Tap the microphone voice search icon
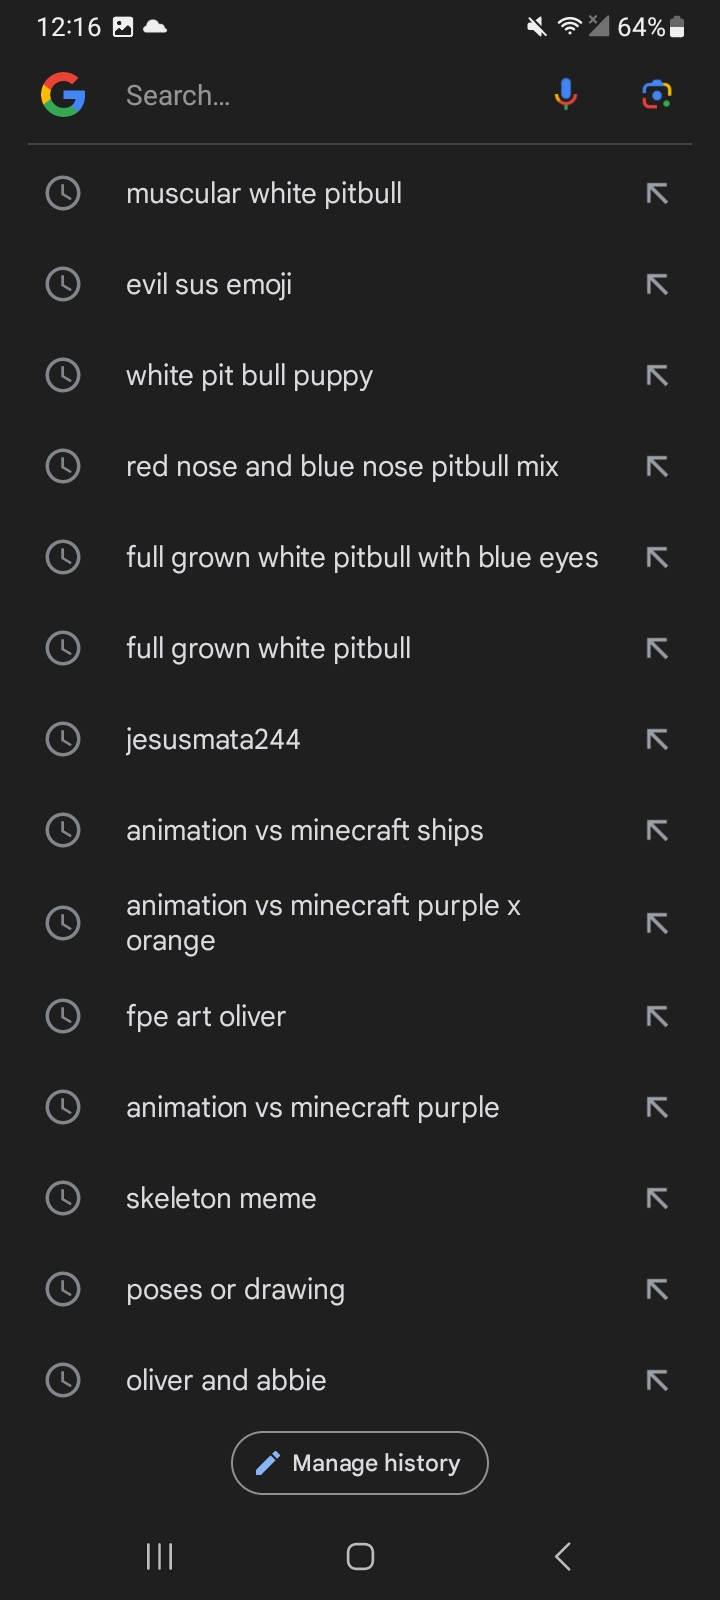Viewport: 720px width, 1600px height. [x=565, y=95]
